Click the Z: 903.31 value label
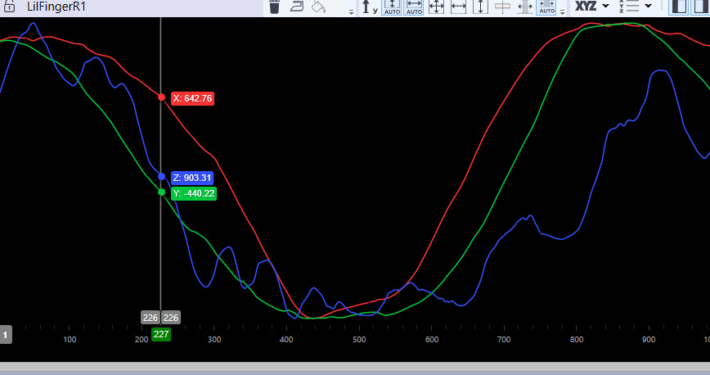The height and width of the screenshot is (375, 710). pos(192,178)
